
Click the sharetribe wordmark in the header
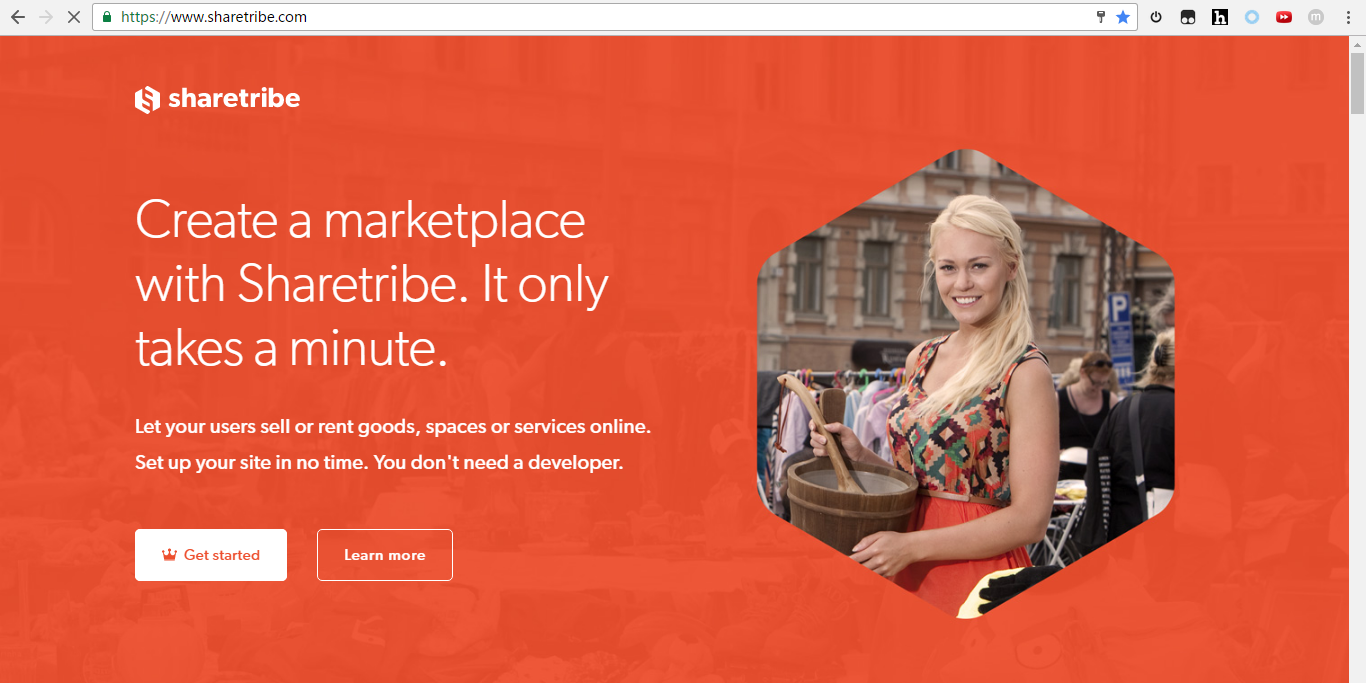(234, 98)
